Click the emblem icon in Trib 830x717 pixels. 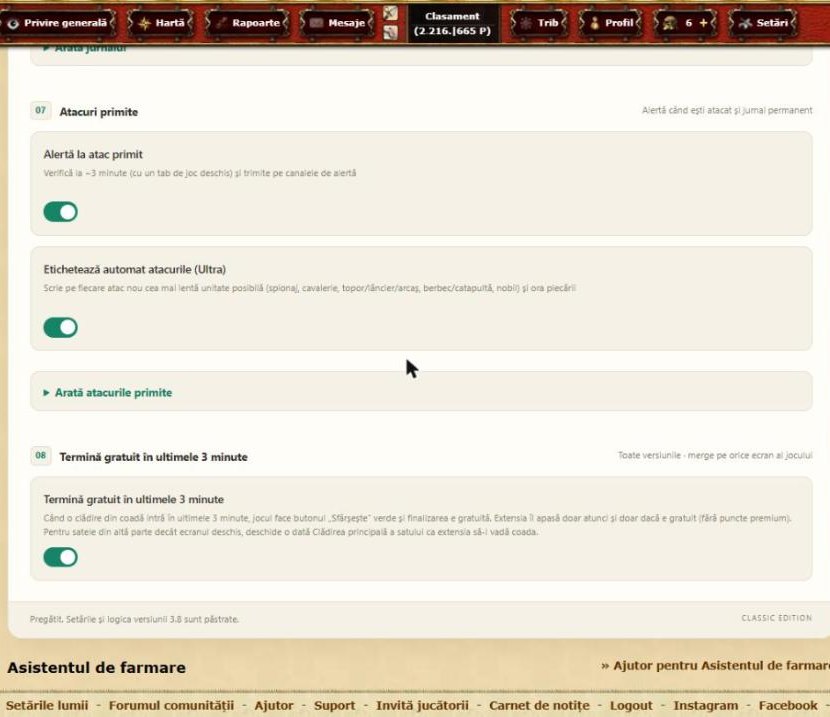pyautogui.click(x=526, y=23)
